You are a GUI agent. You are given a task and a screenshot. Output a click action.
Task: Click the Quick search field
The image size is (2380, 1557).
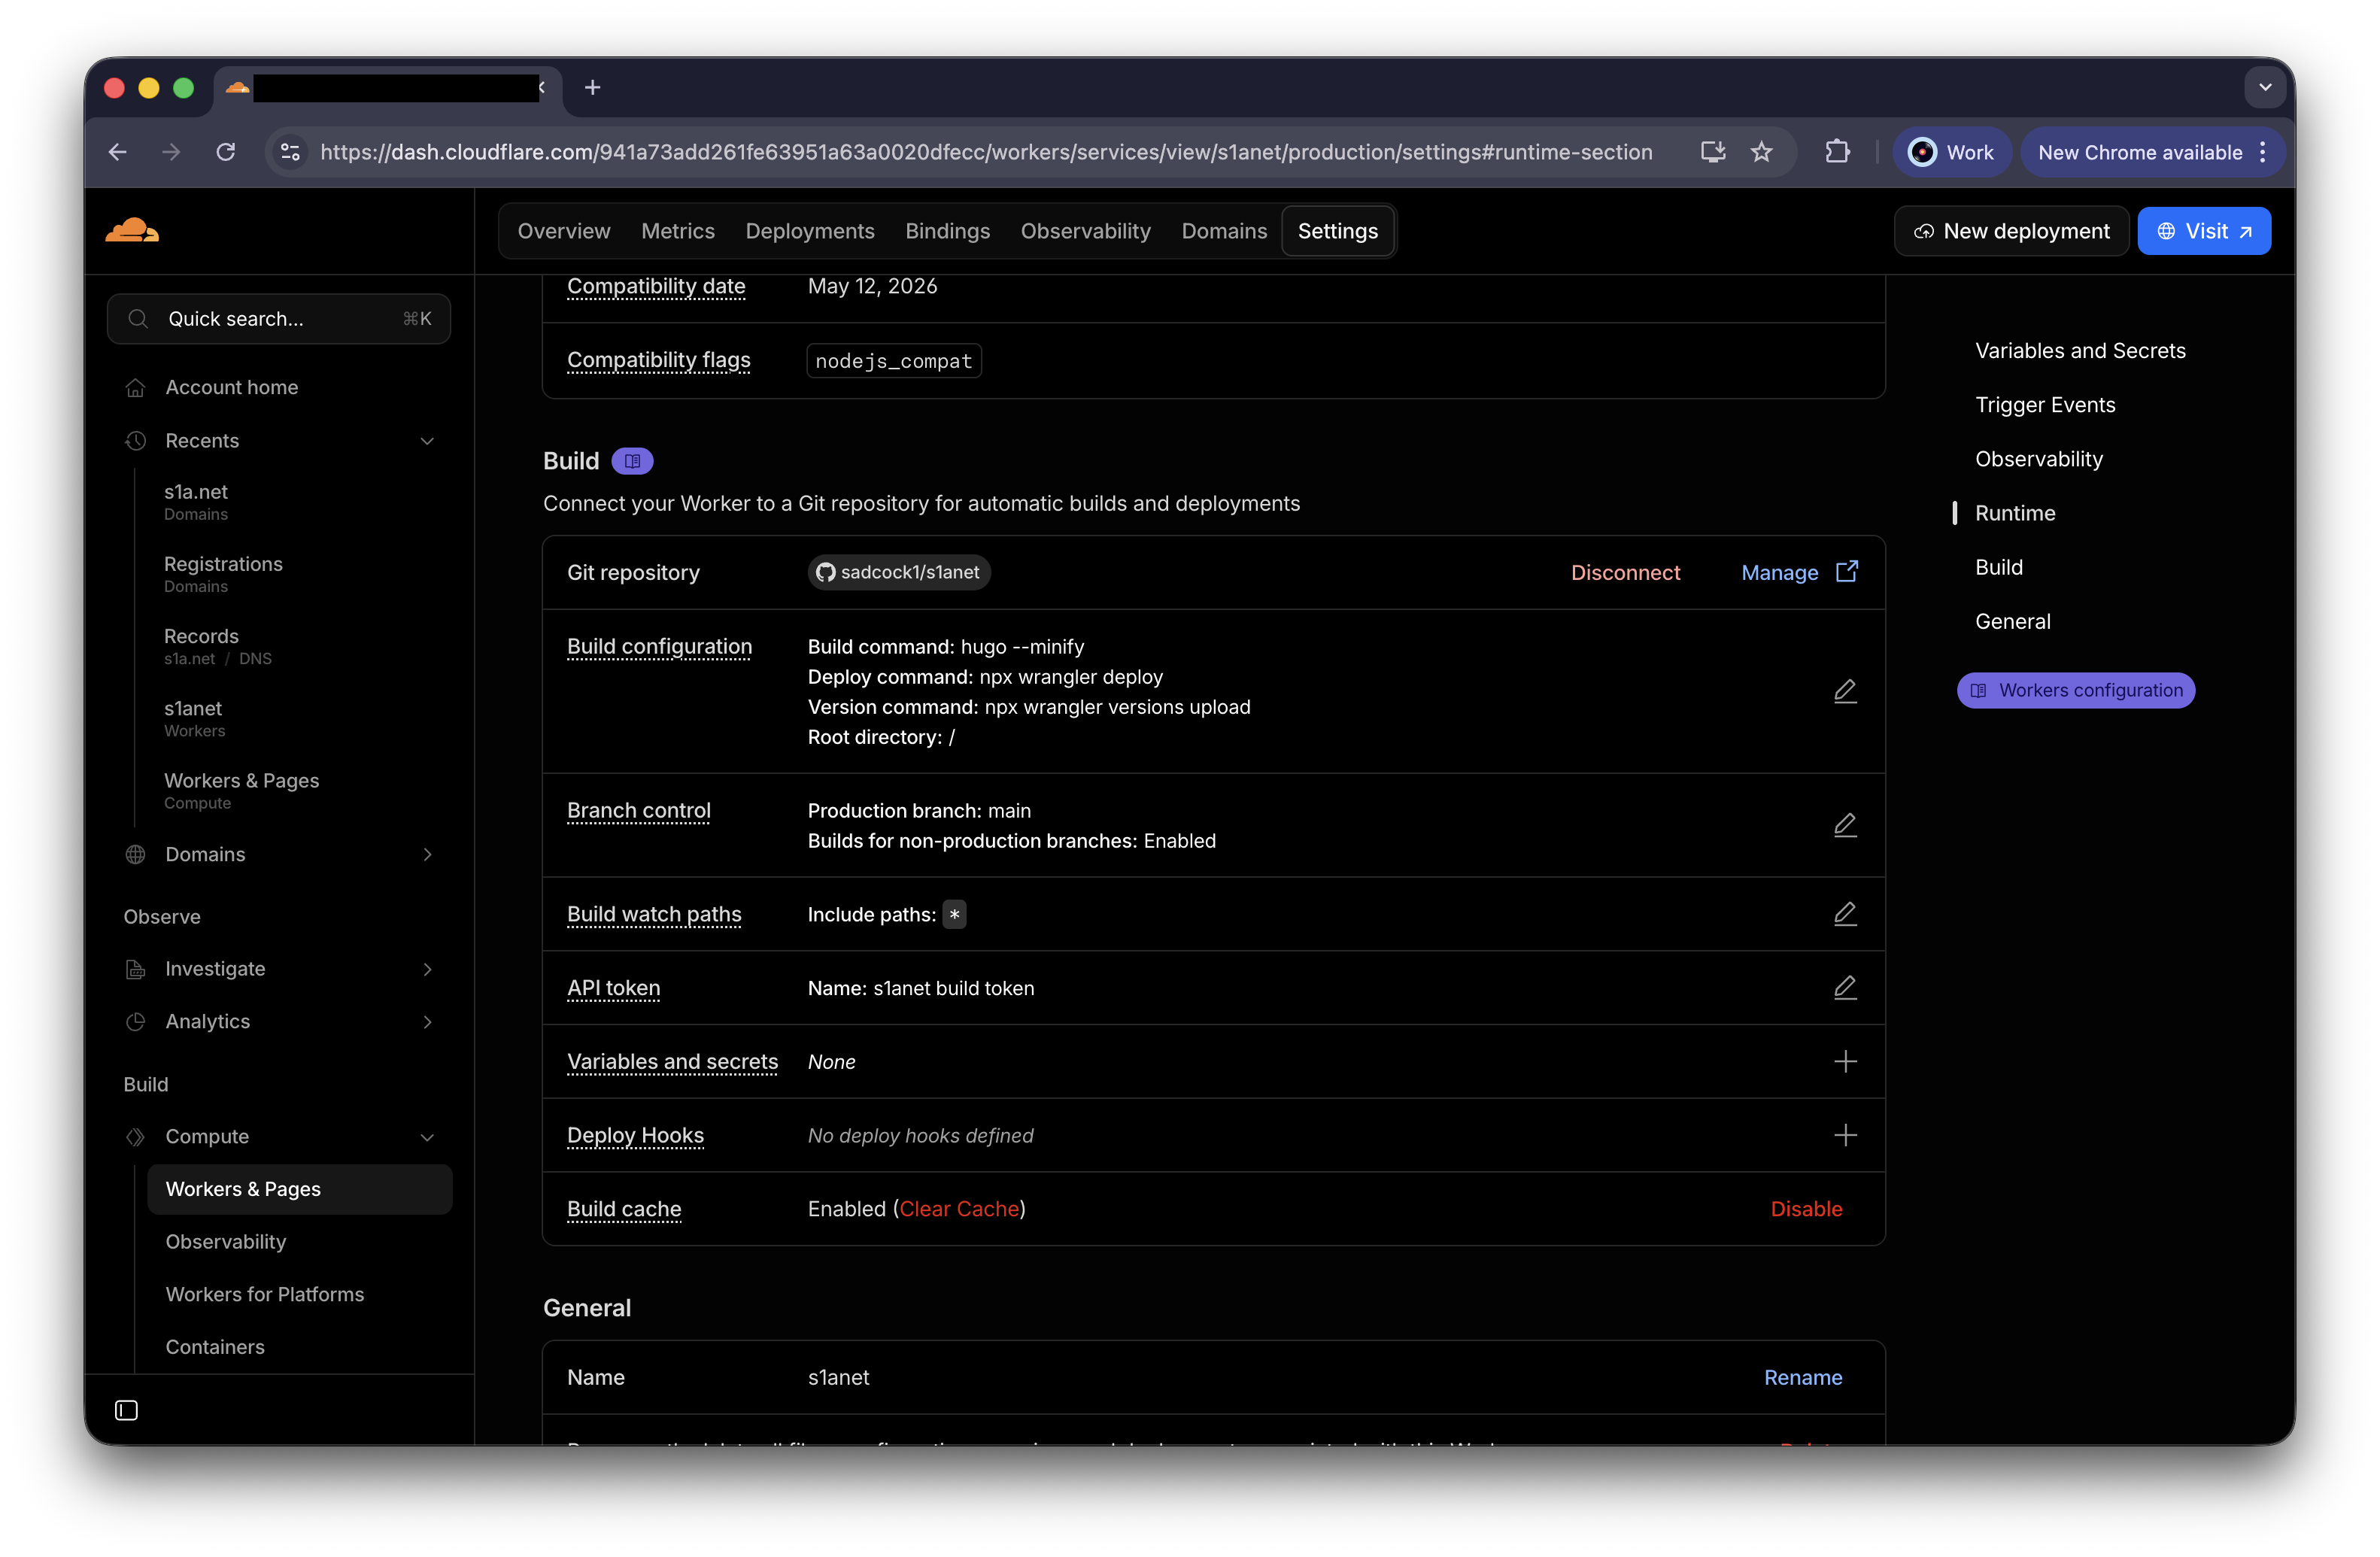[279, 319]
